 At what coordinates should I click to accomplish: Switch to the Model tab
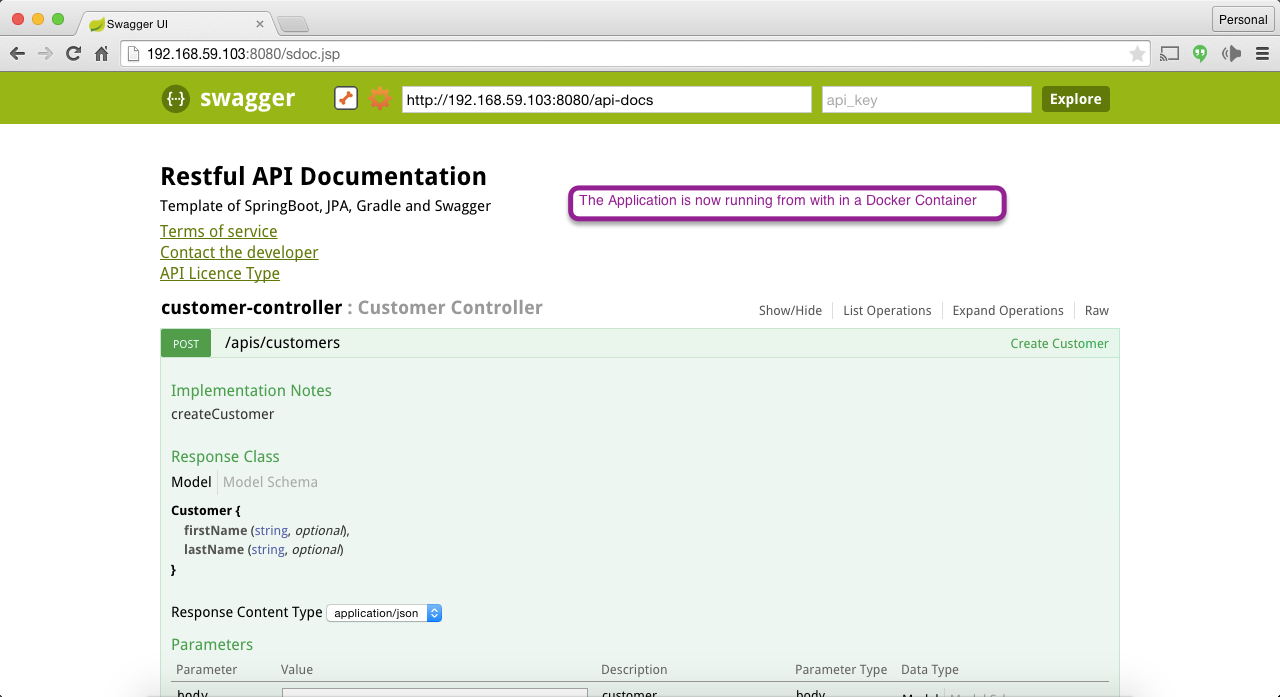(191, 482)
